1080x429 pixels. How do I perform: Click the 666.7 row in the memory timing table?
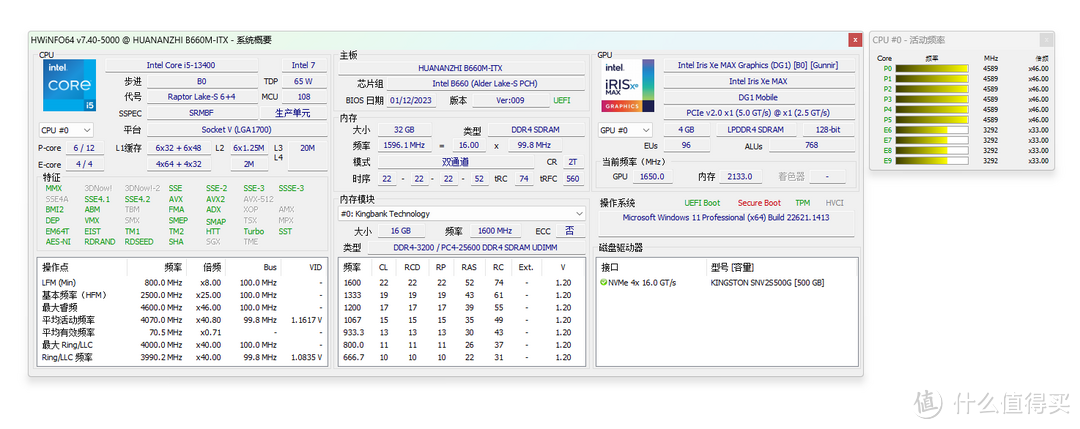tap(459, 357)
